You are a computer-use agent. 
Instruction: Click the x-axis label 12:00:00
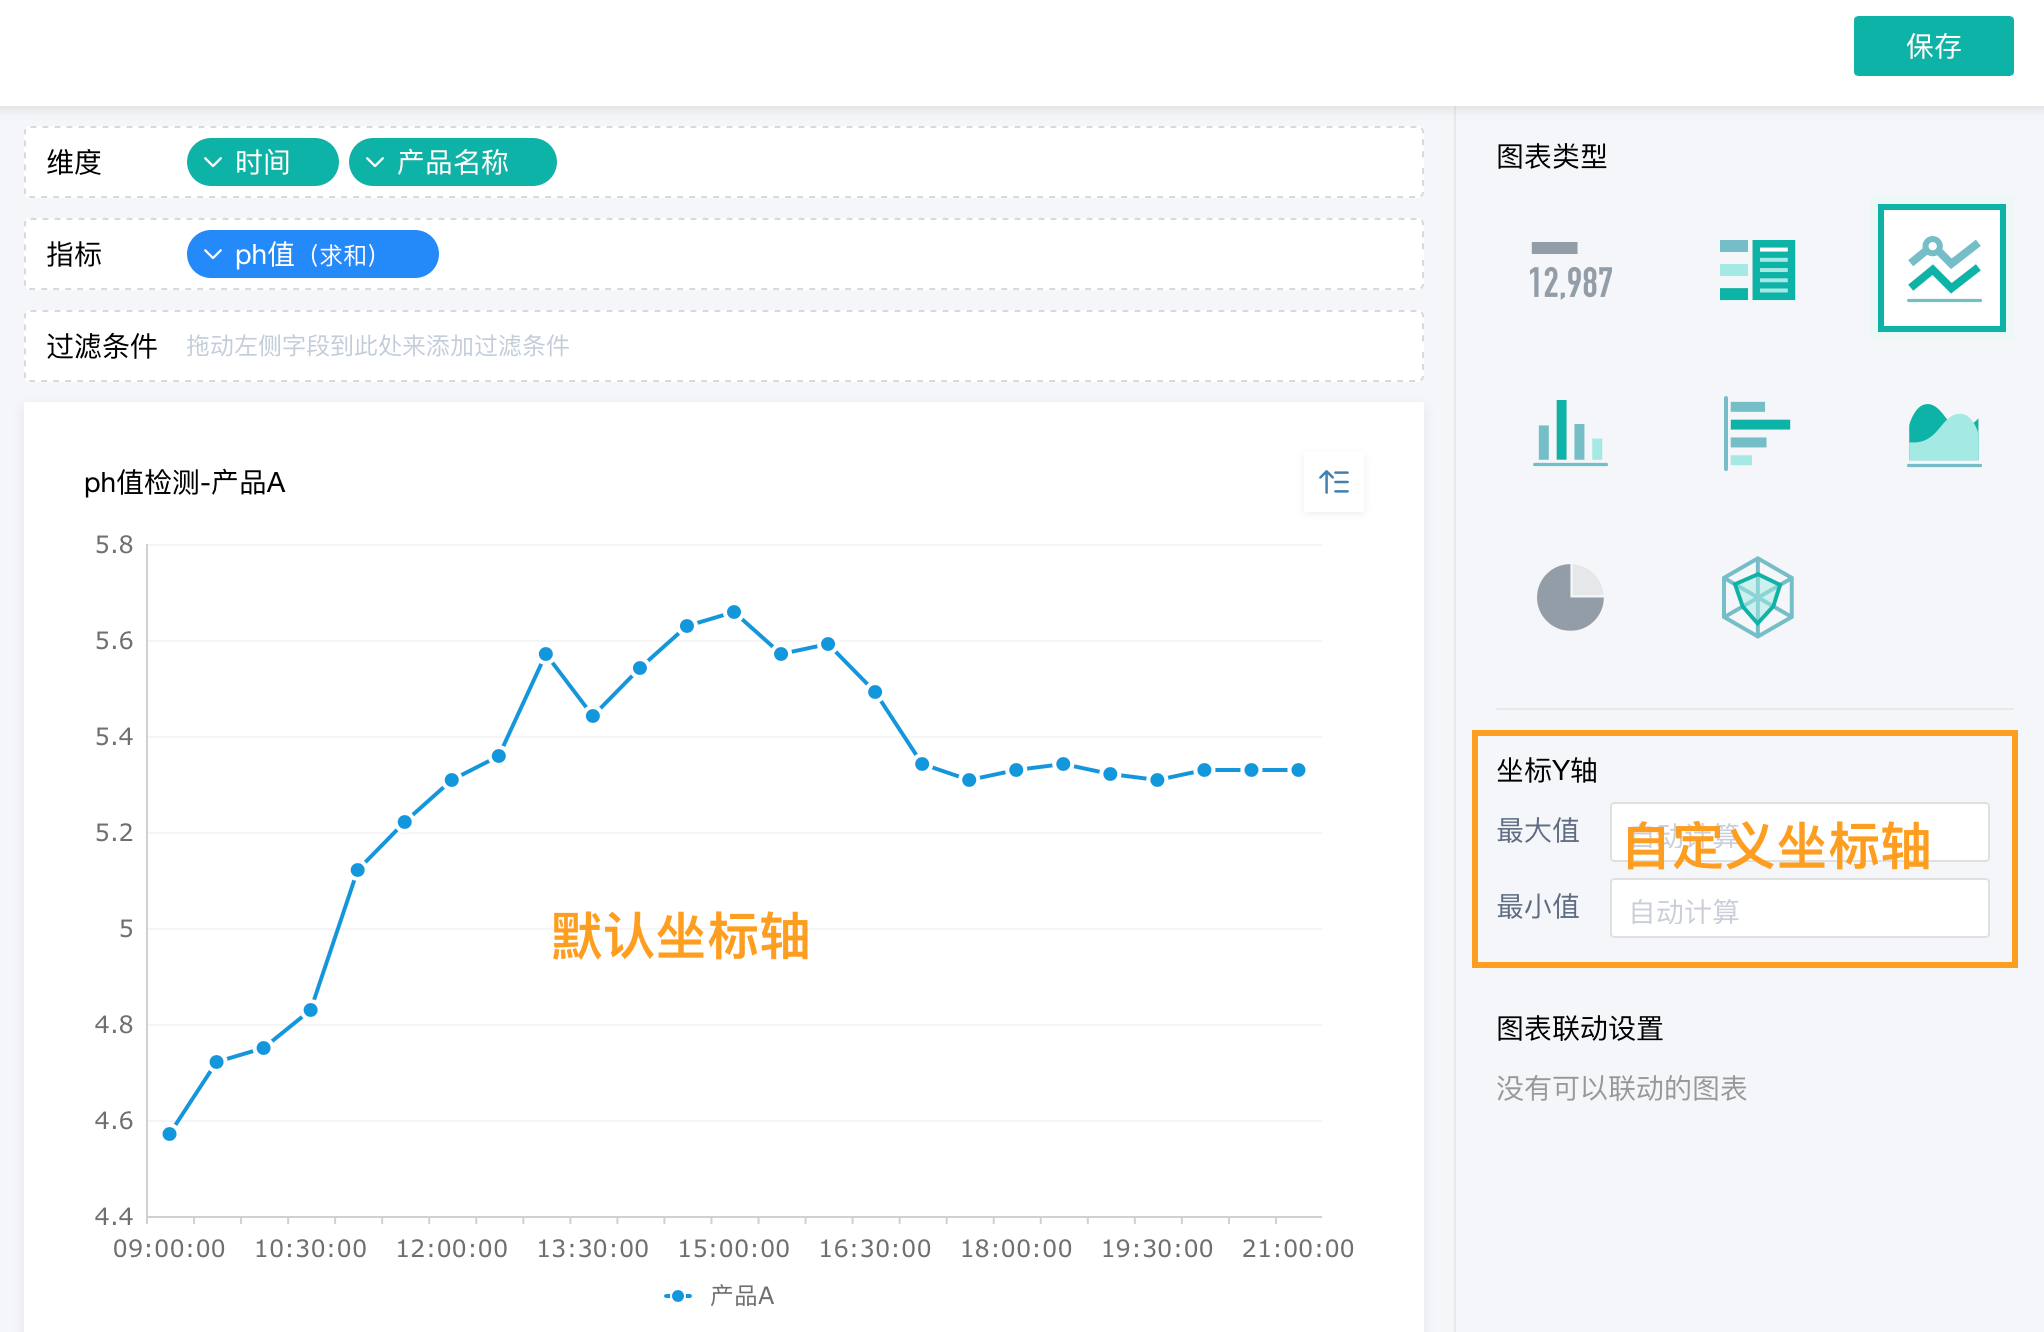pyautogui.click(x=452, y=1248)
